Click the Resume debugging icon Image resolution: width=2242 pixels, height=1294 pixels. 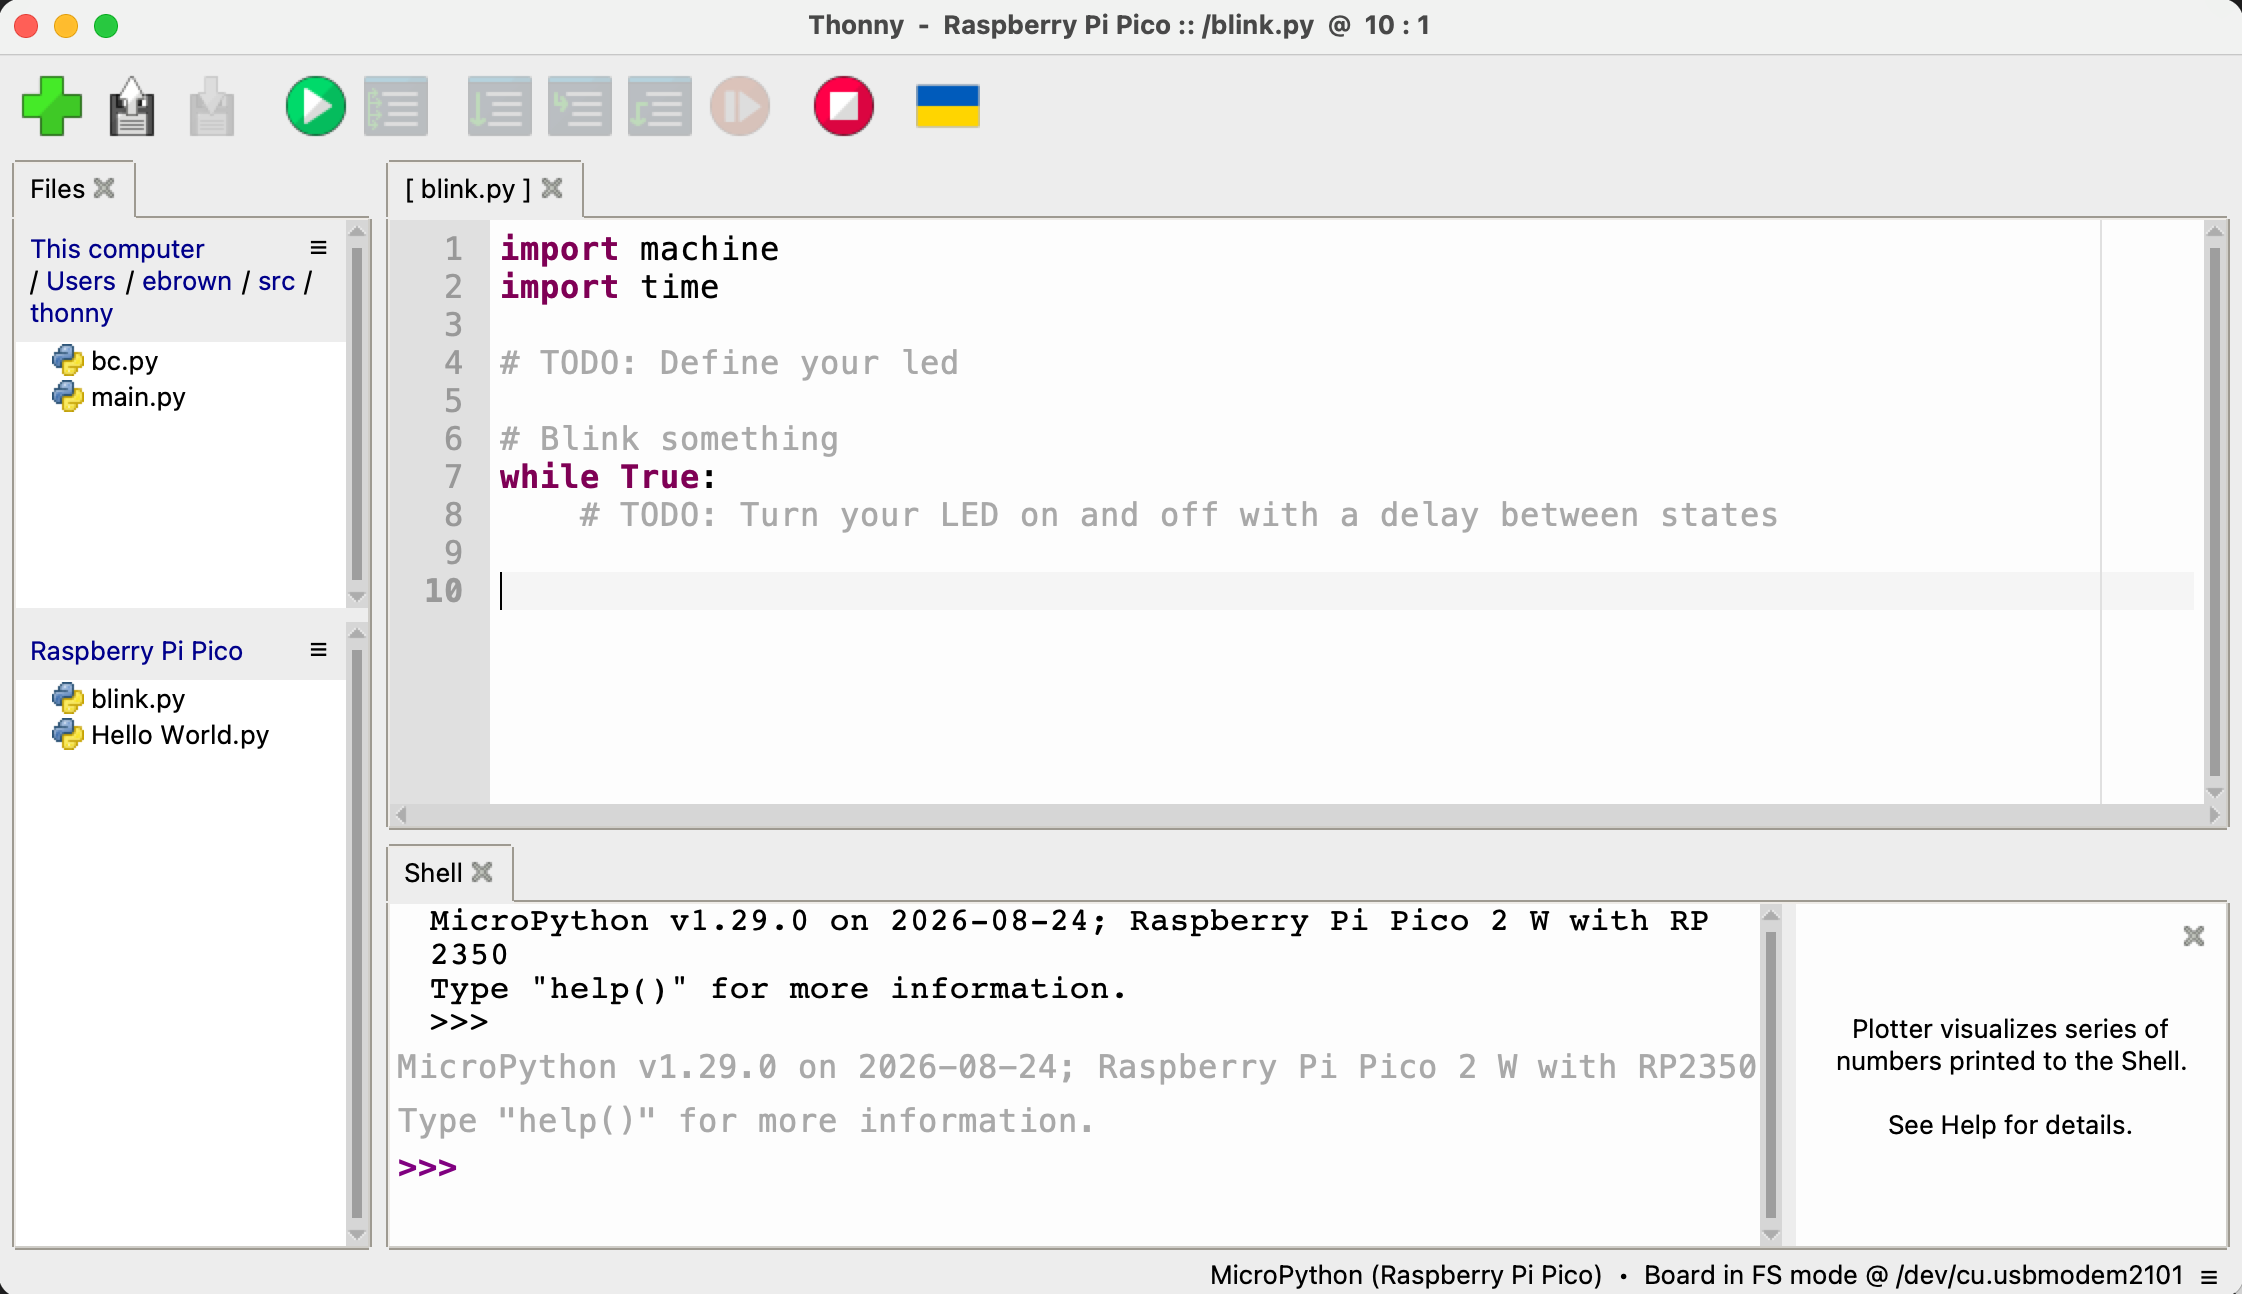[740, 106]
